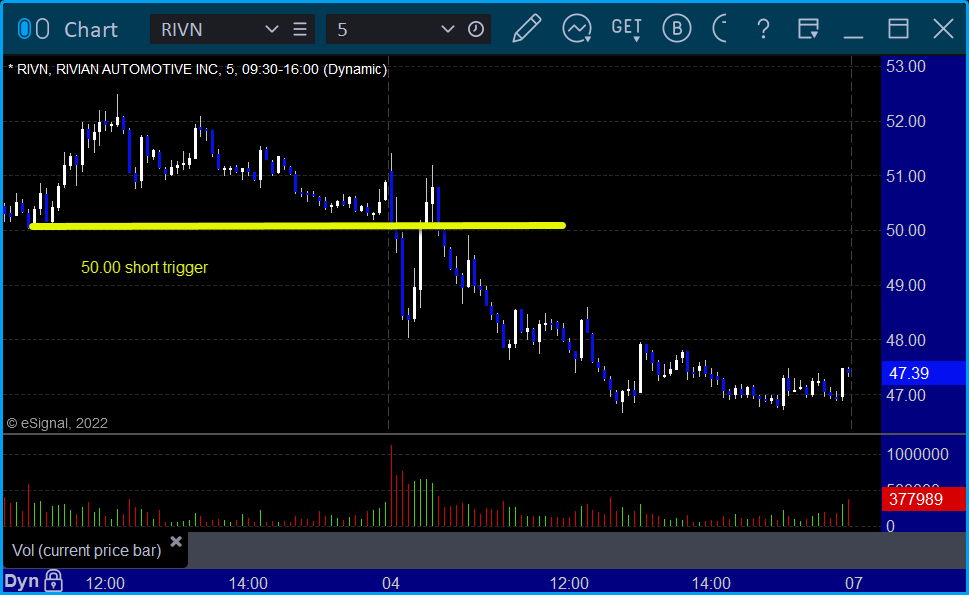Click the 04 date label on time axis

coord(391,583)
